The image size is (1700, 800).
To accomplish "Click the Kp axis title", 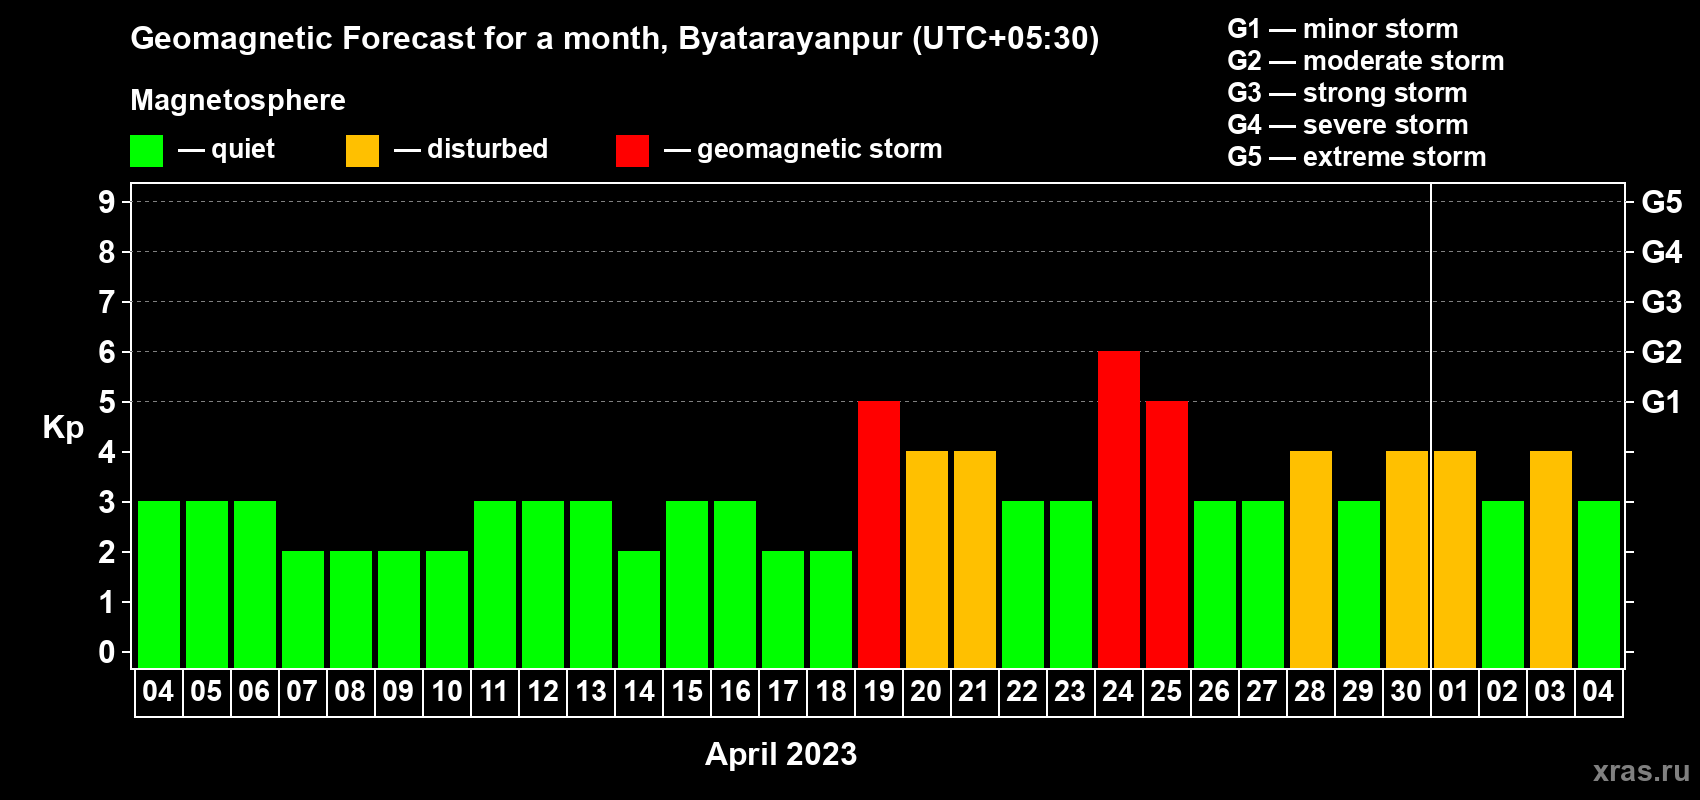I will 63,427.
